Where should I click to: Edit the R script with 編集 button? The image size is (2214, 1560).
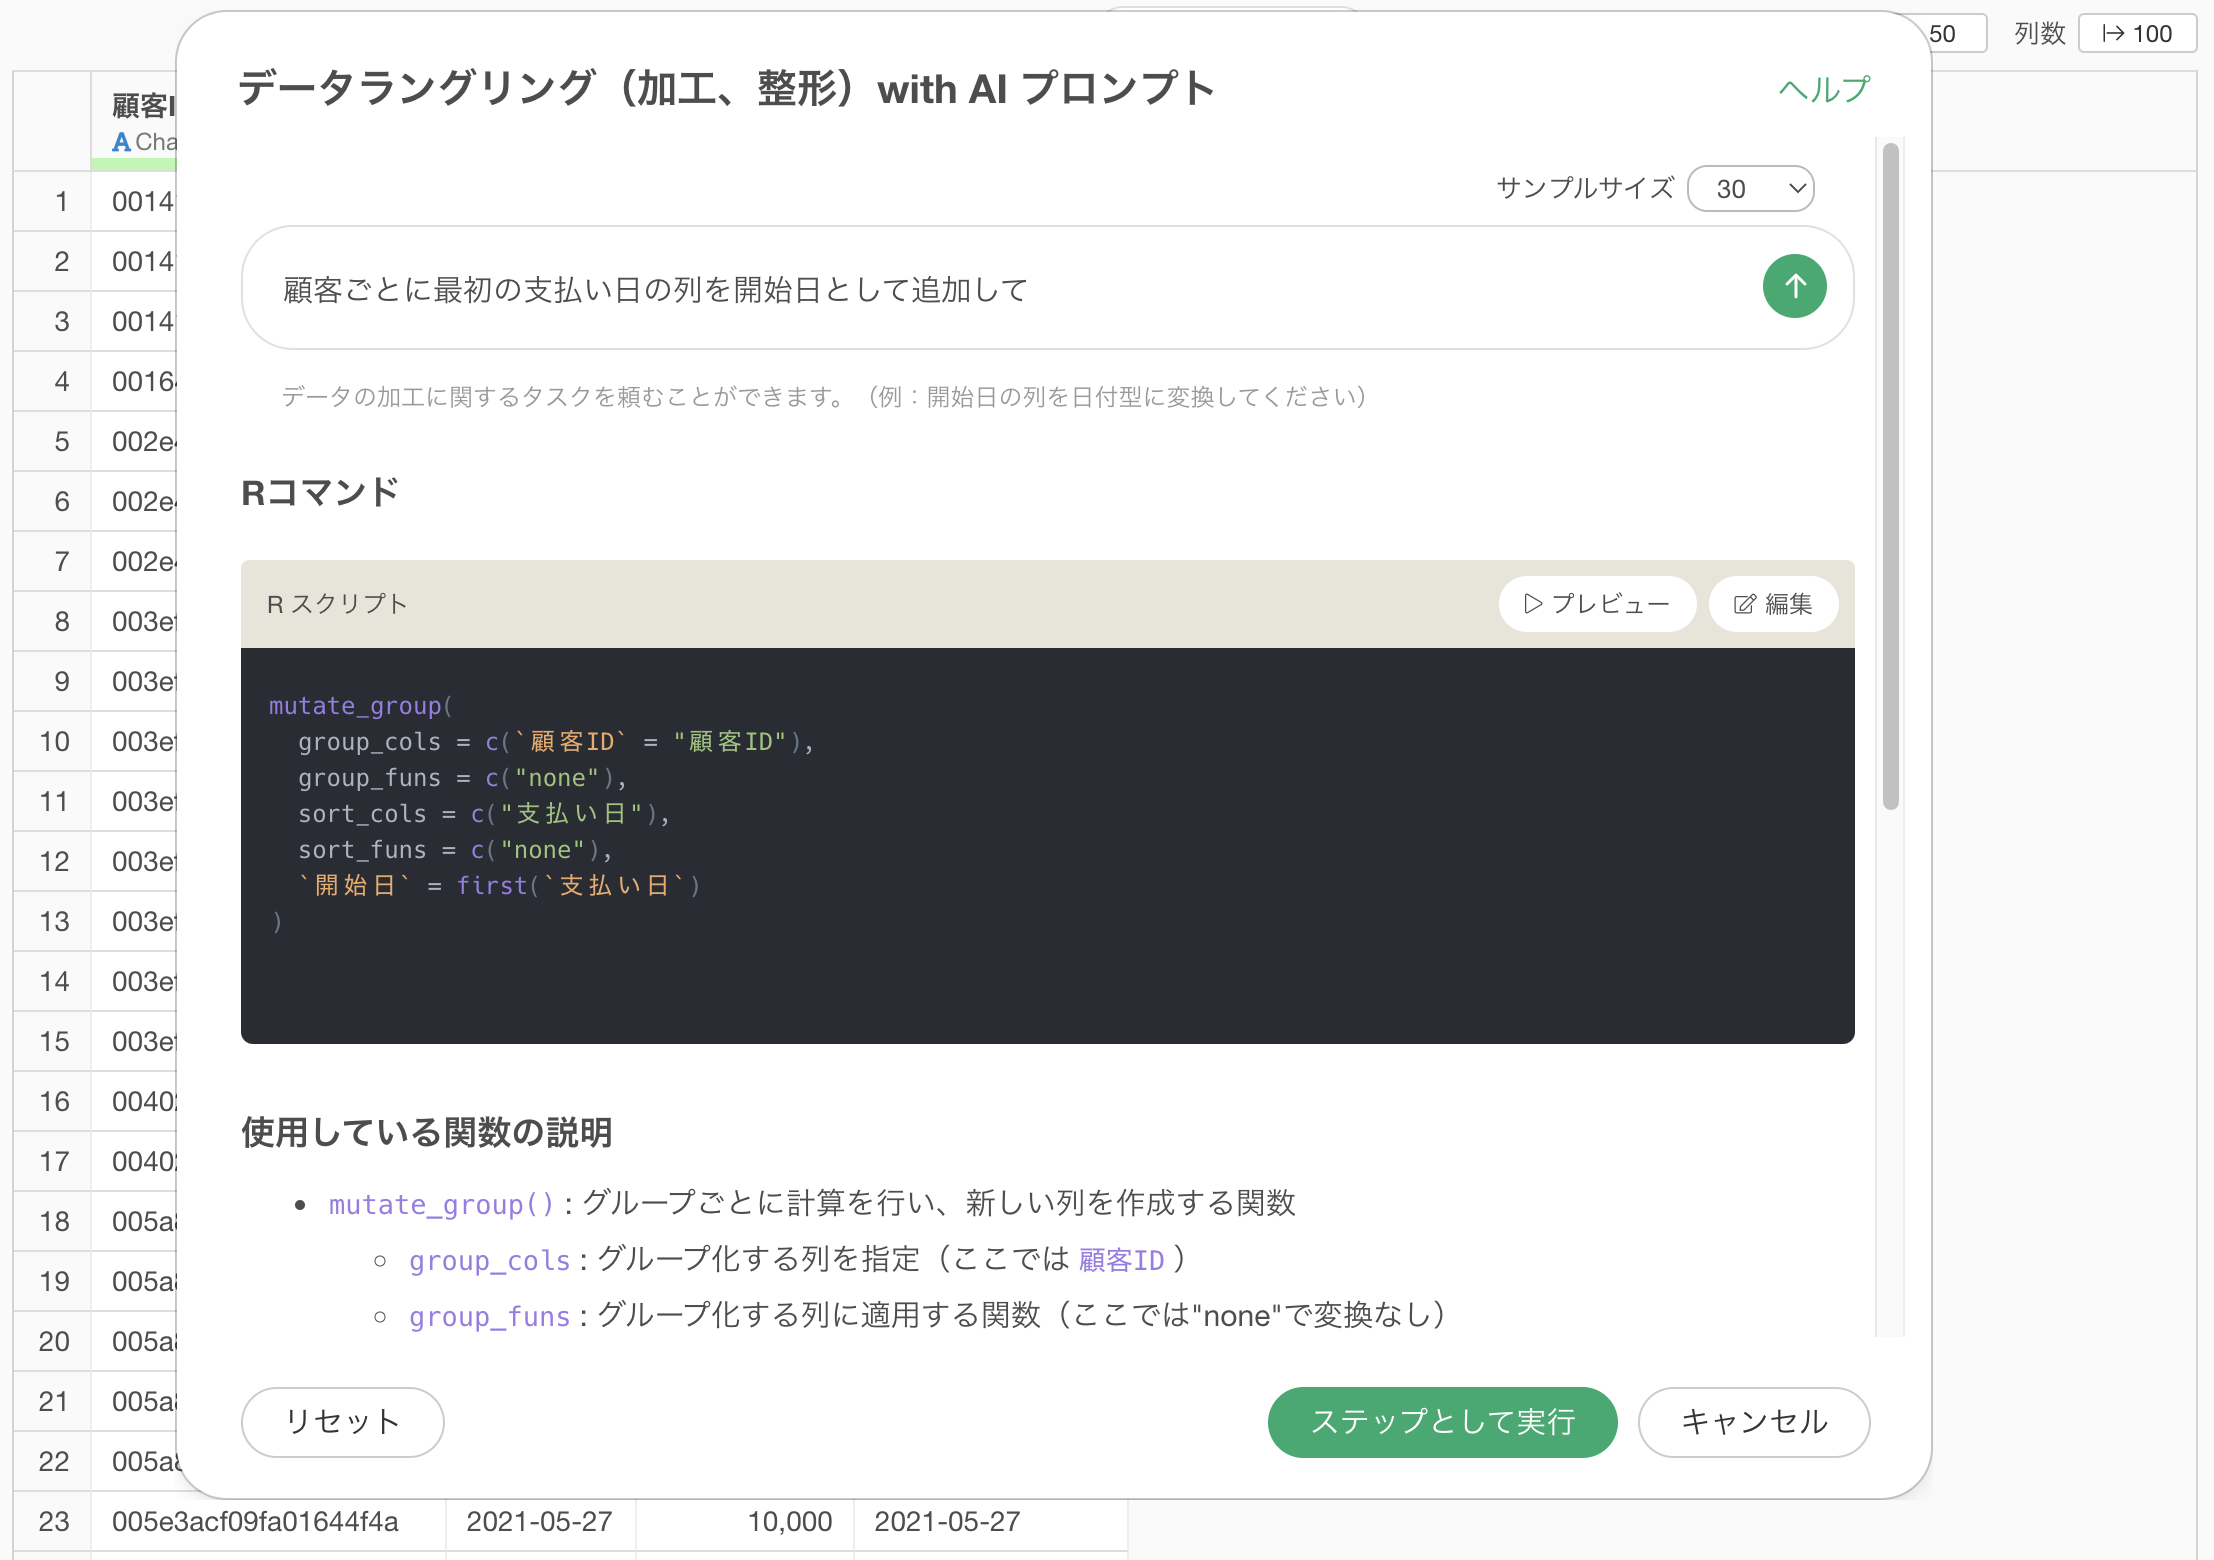coord(1773,604)
